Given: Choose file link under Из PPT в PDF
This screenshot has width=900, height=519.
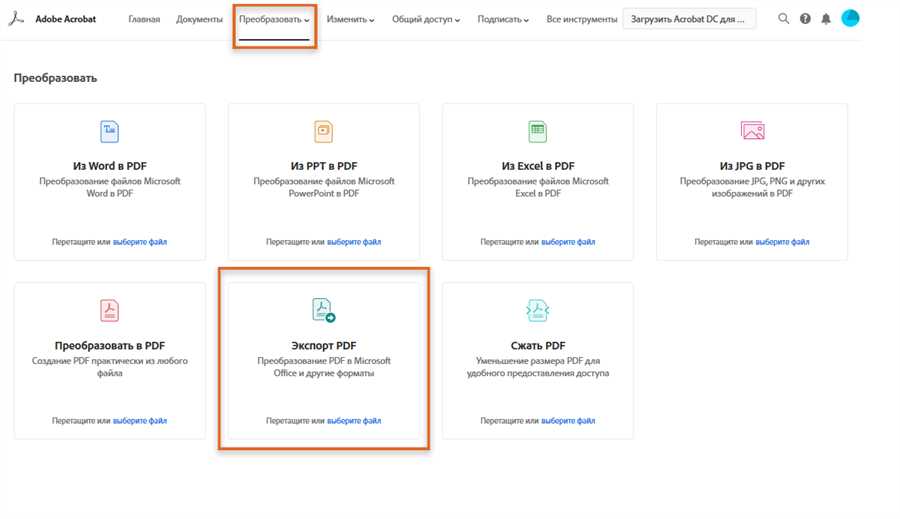Looking at the screenshot, I should 354,242.
